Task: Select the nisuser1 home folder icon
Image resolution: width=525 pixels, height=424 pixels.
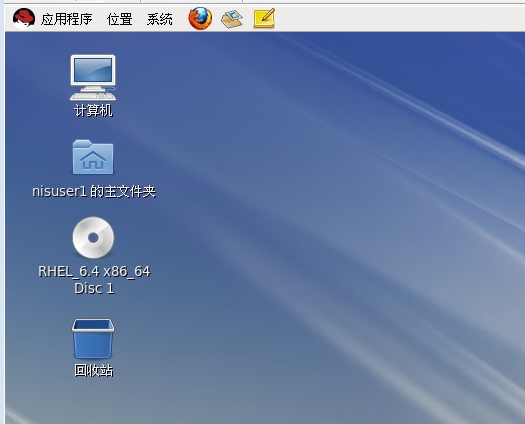Action: 93,157
